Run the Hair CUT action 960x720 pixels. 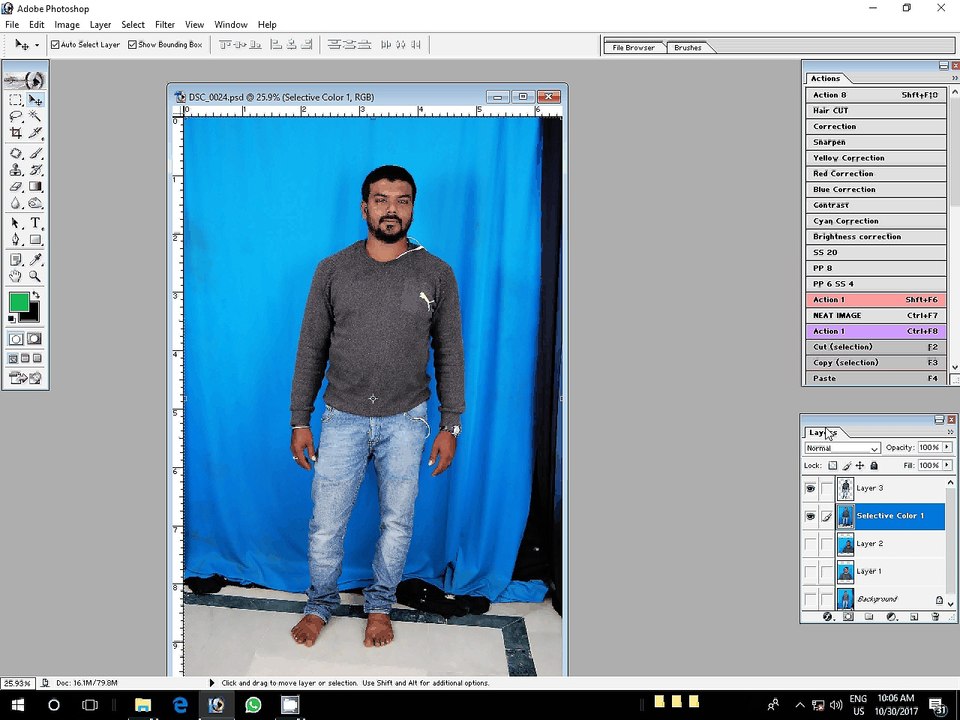[x=876, y=111]
